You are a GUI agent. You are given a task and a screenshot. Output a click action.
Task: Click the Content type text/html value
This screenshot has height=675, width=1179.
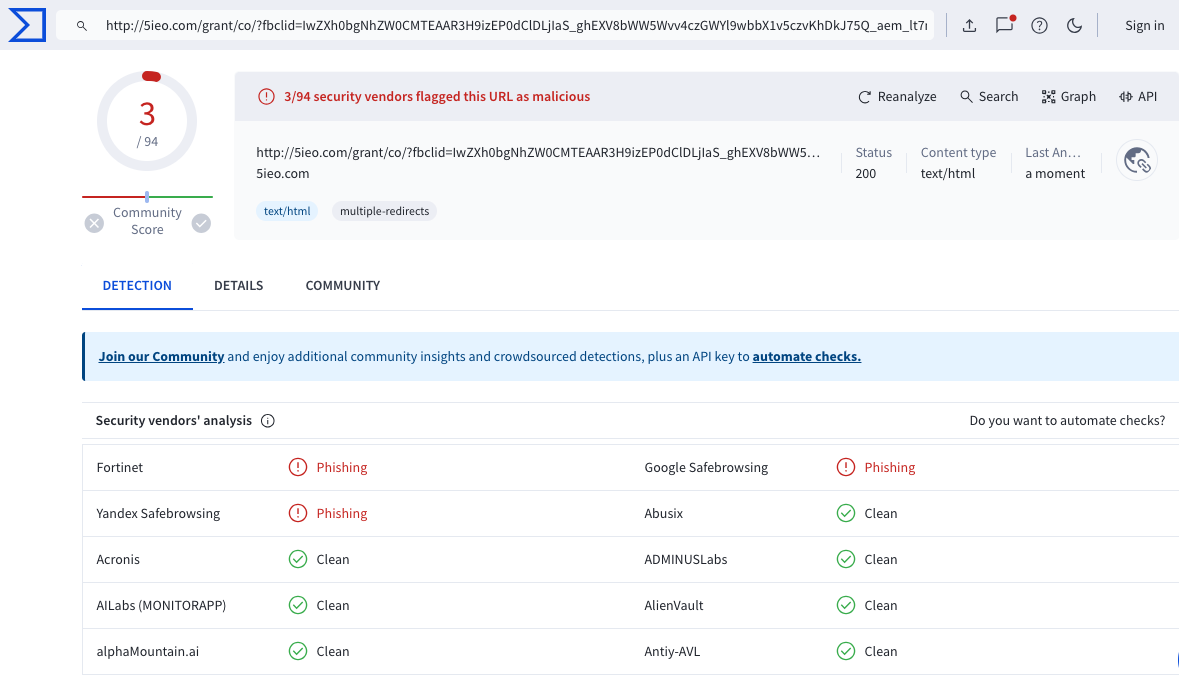click(947, 174)
